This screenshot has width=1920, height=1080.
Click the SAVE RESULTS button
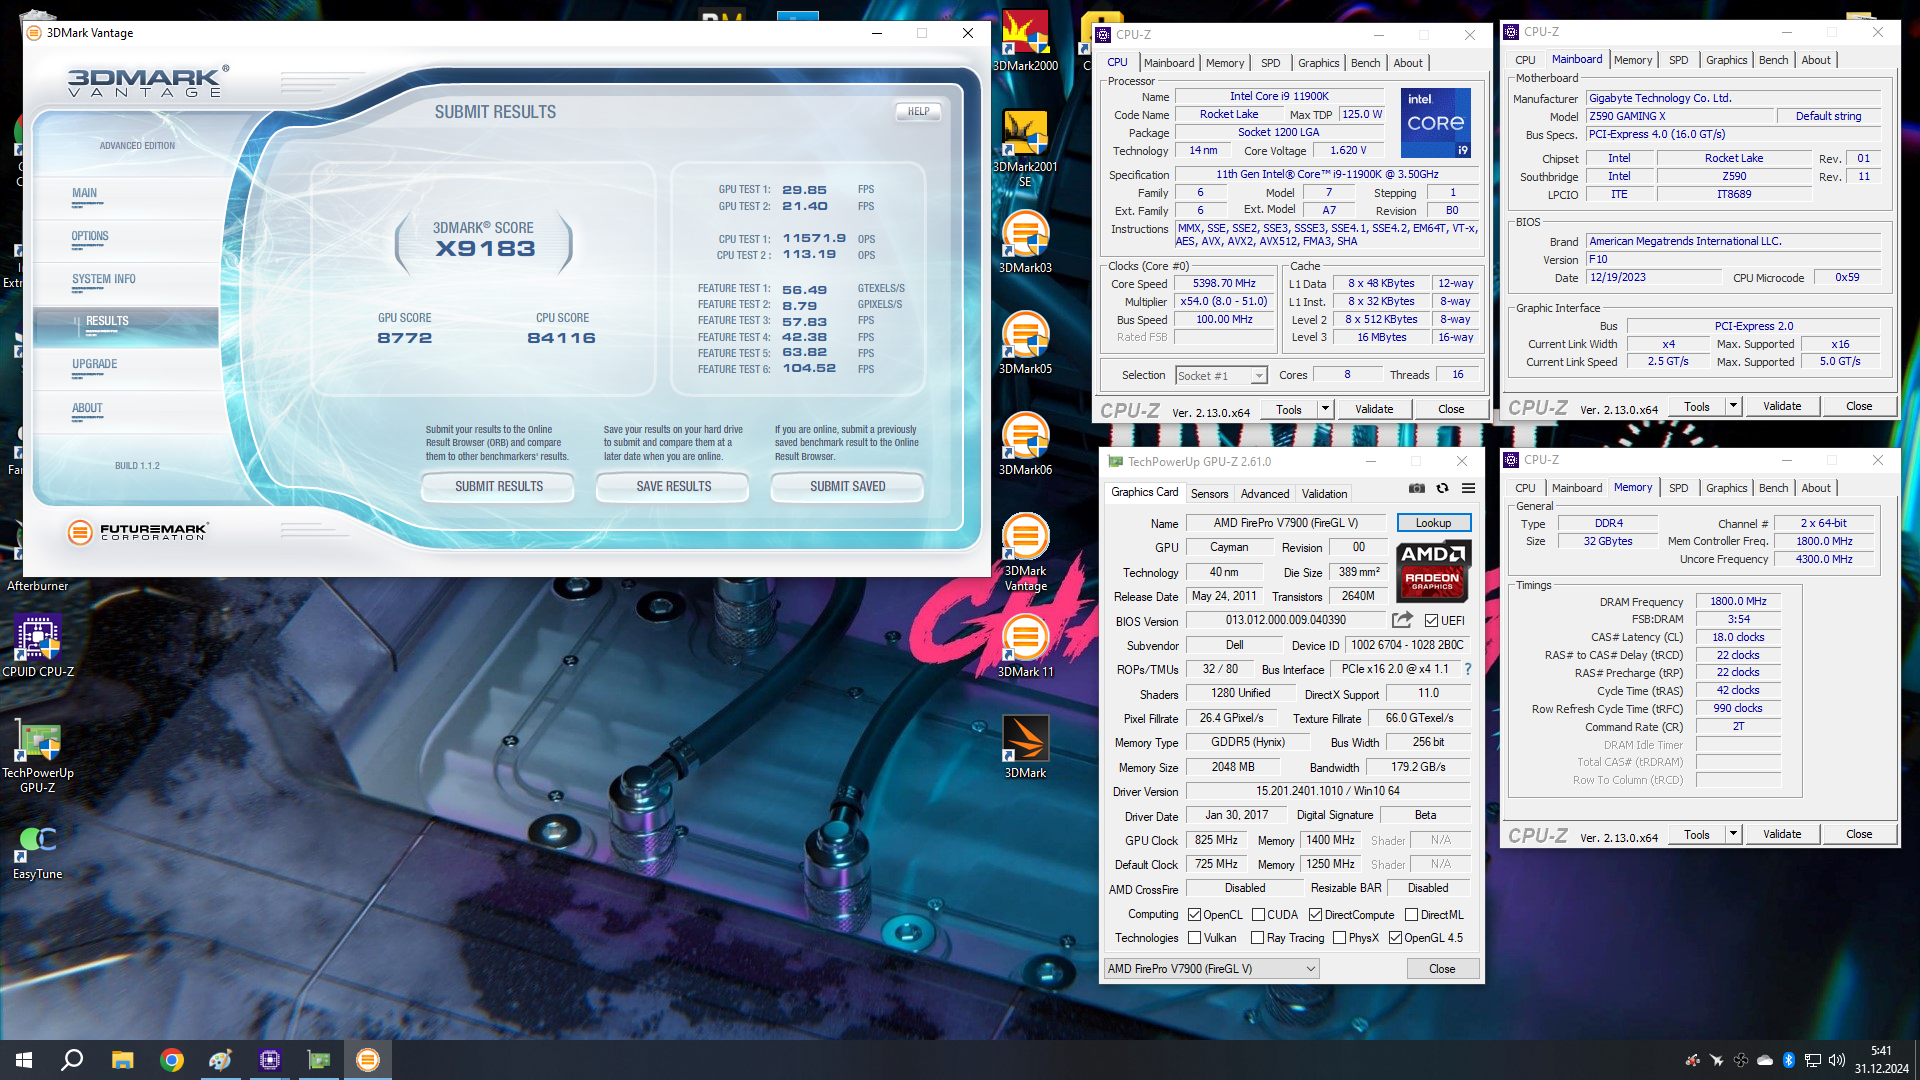[x=673, y=487]
